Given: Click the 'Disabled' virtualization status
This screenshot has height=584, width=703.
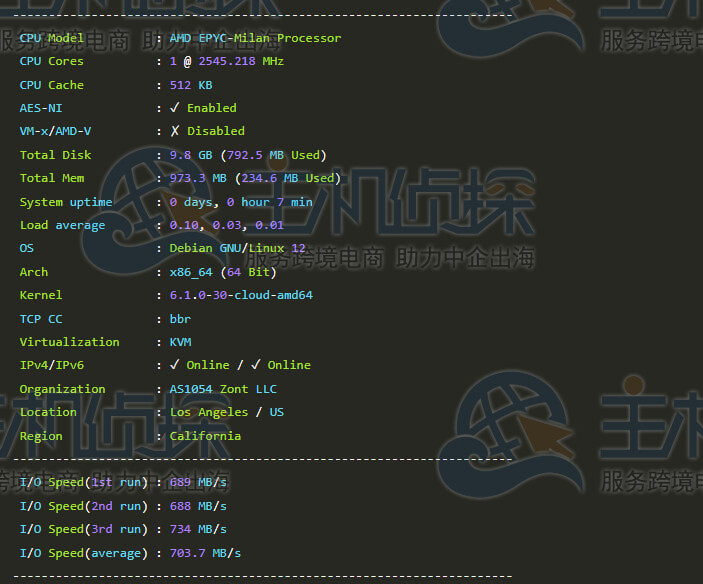Looking at the screenshot, I should [x=216, y=131].
